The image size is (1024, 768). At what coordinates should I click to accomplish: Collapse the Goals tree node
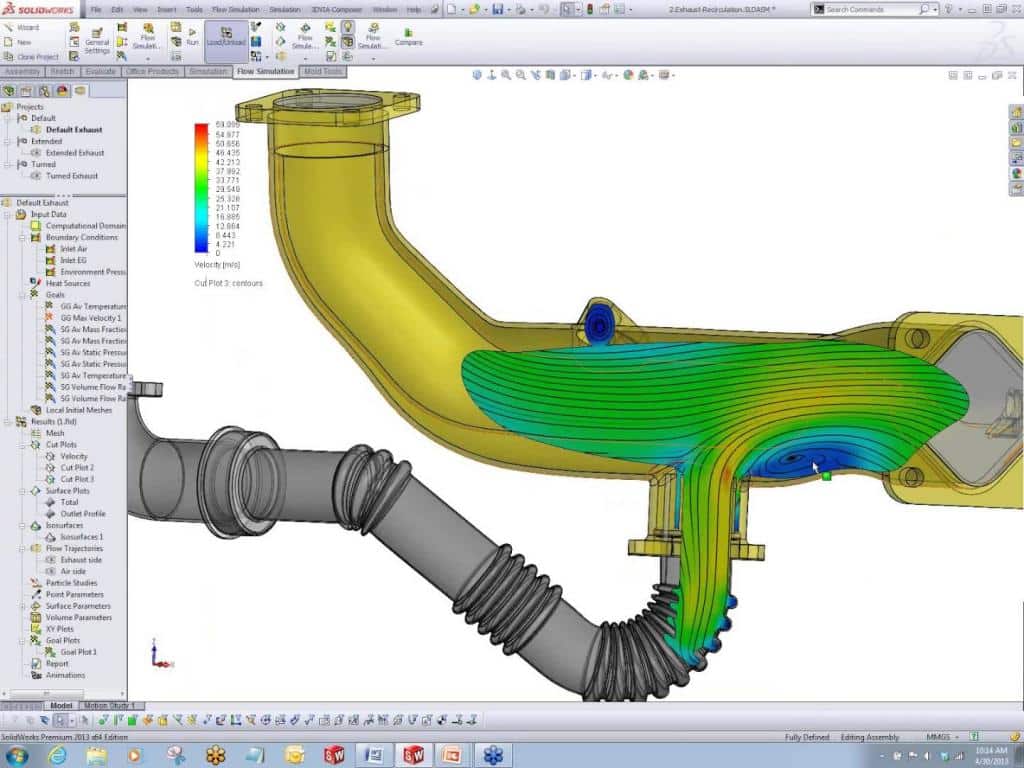pyautogui.click(x=23, y=295)
